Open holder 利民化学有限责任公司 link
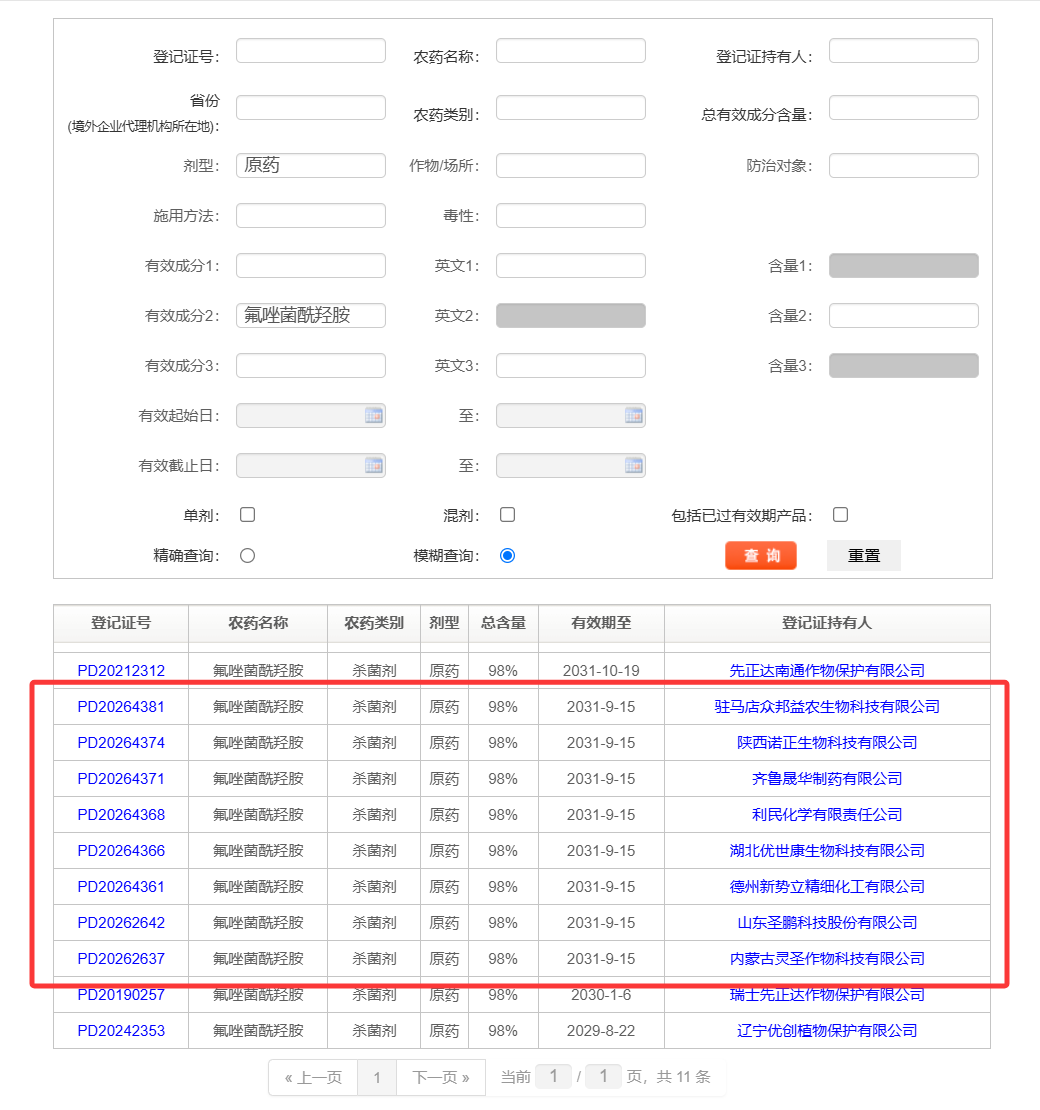Screen dimensions: 1040x1110 pos(827,815)
